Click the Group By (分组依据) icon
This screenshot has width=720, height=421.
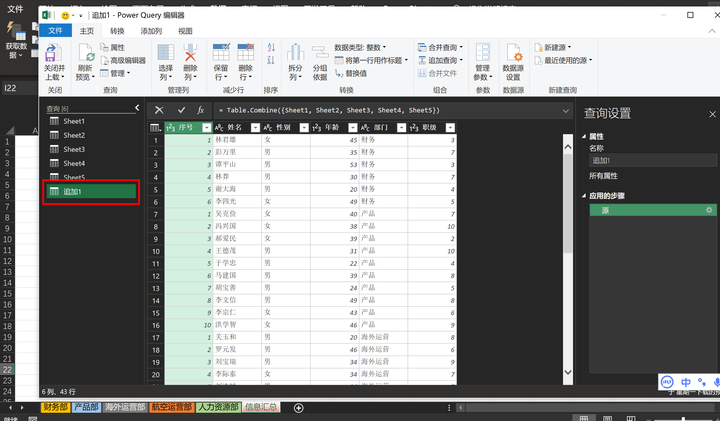pyautogui.click(x=320, y=52)
